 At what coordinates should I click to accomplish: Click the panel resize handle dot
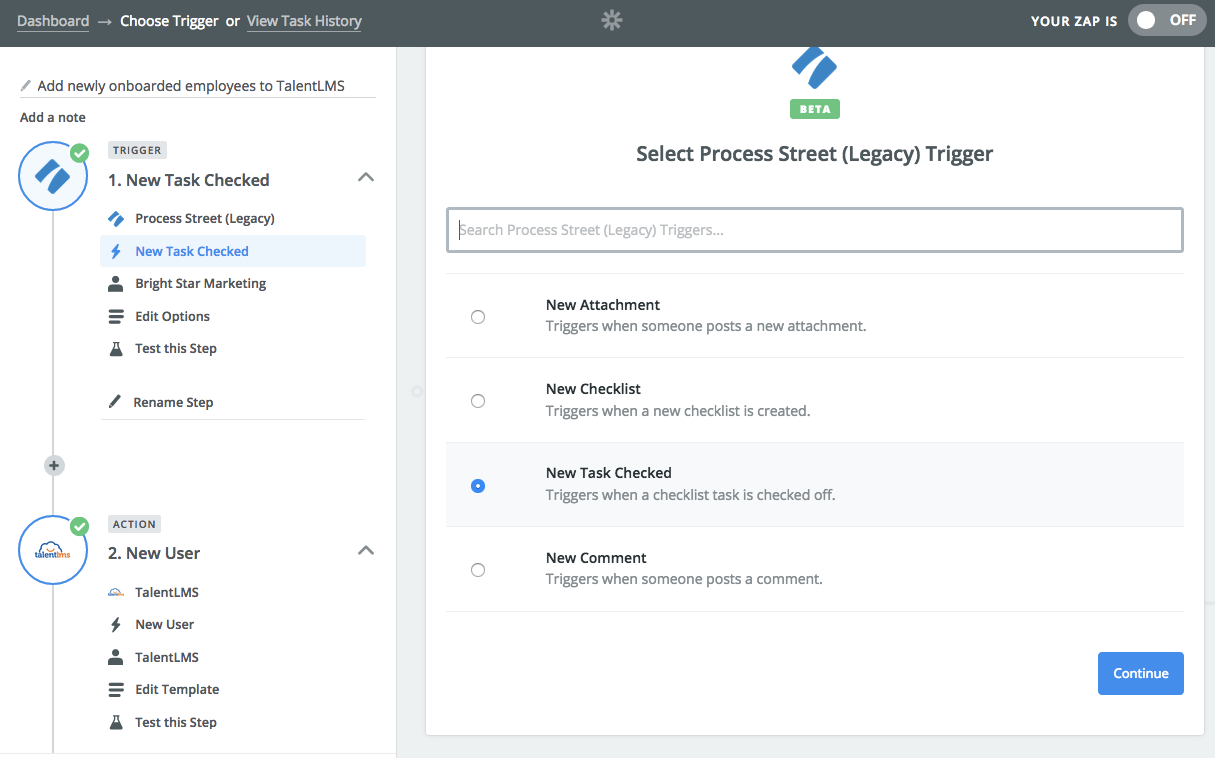(x=417, y=391)
